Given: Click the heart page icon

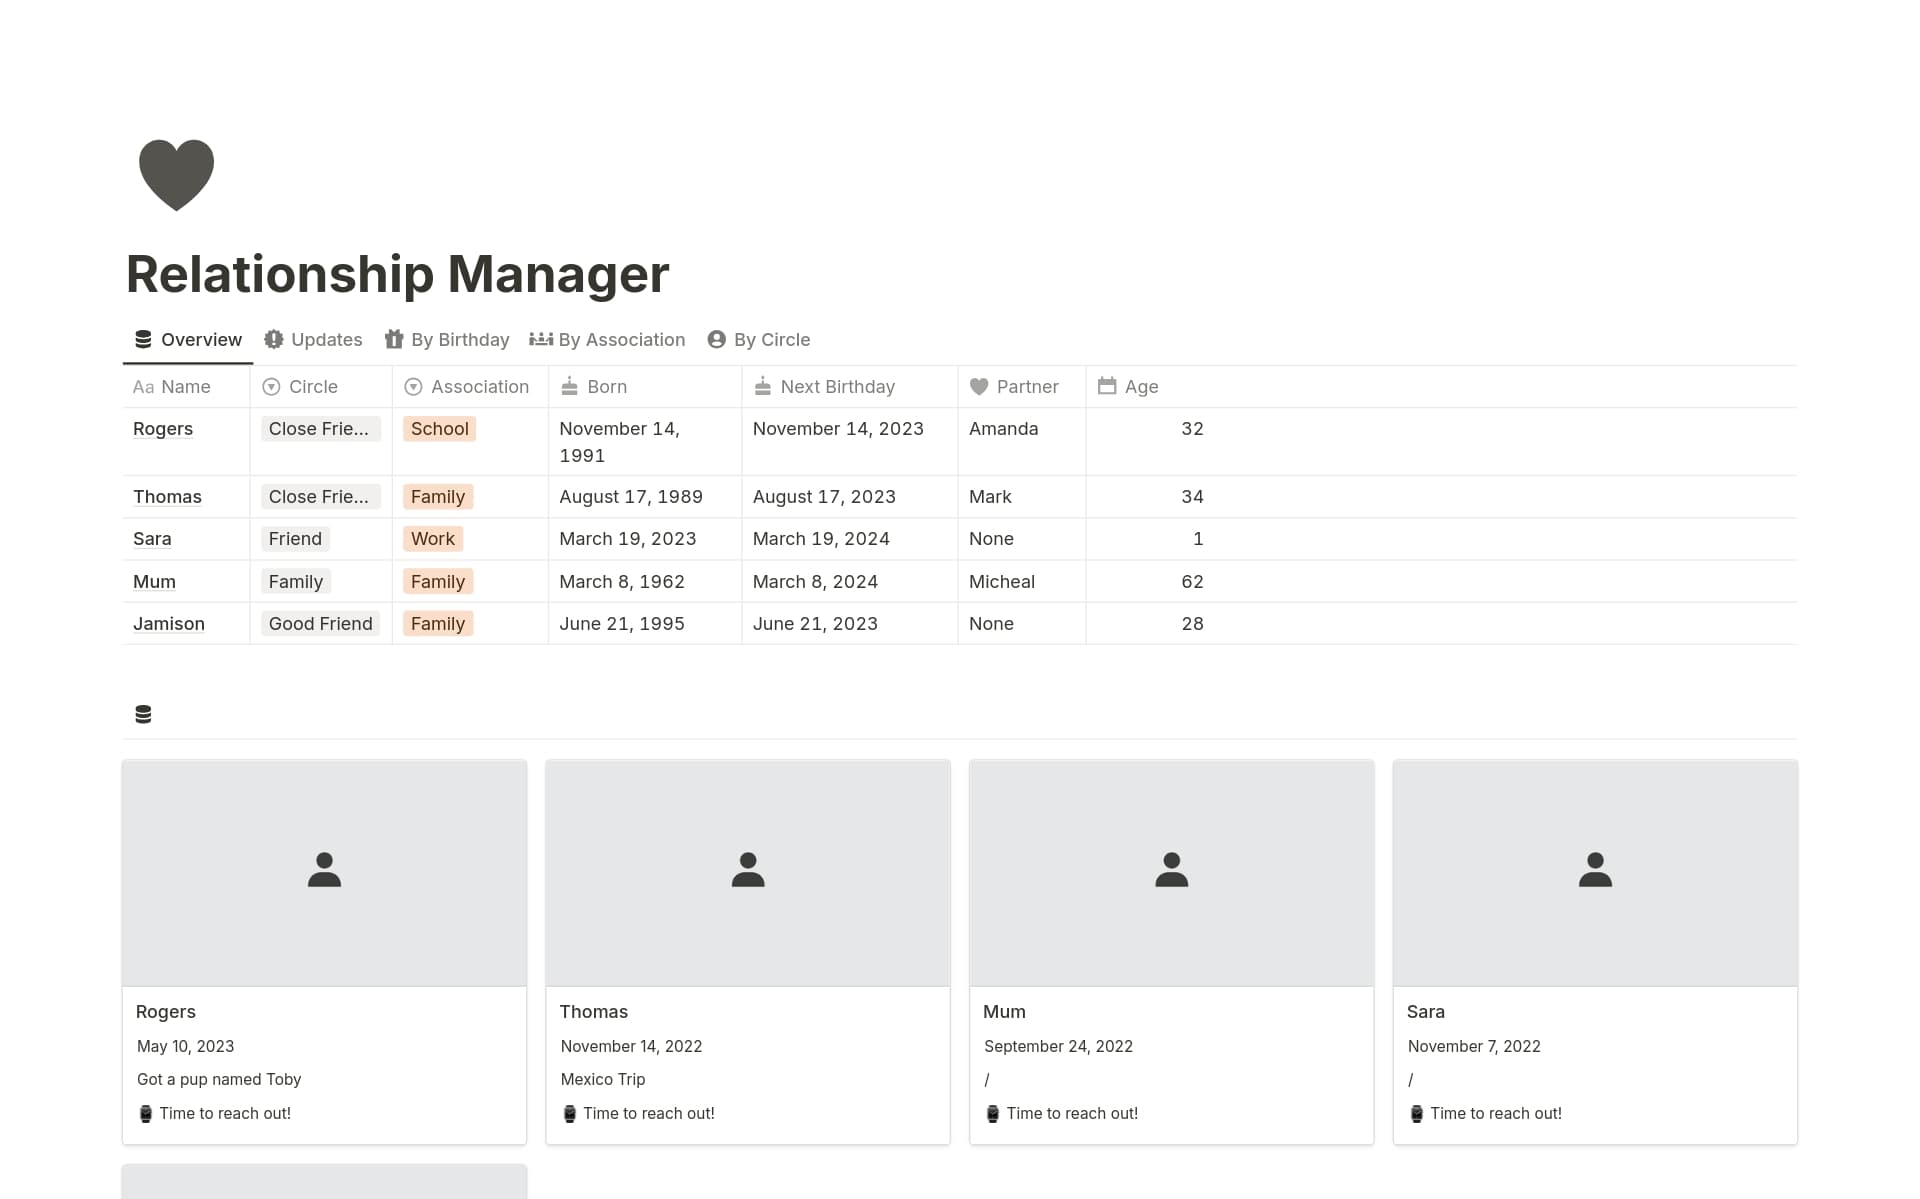Looking at the screenshot, I should (176, 175).
